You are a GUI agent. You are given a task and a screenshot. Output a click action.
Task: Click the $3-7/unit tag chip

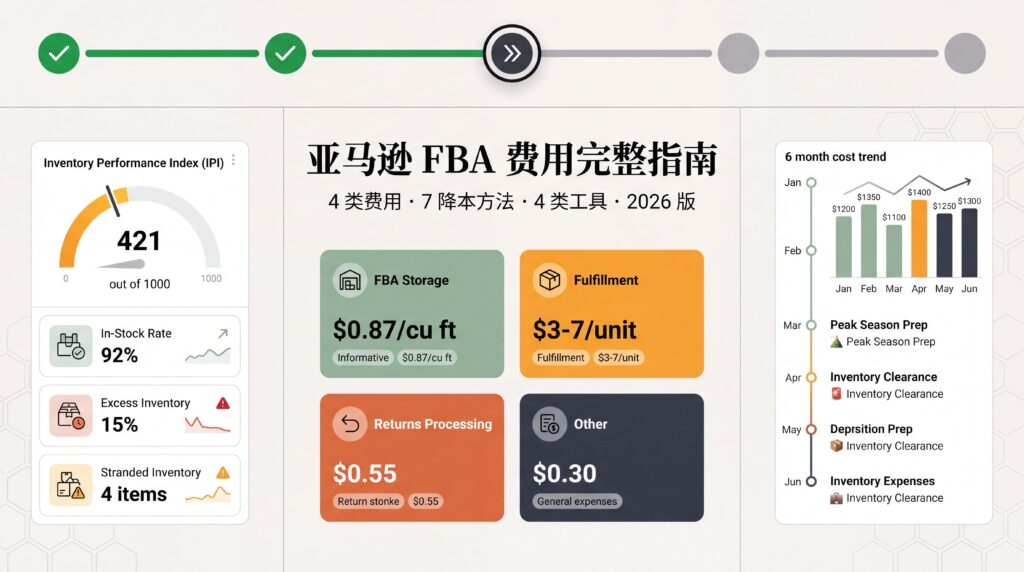pos(618,358)
